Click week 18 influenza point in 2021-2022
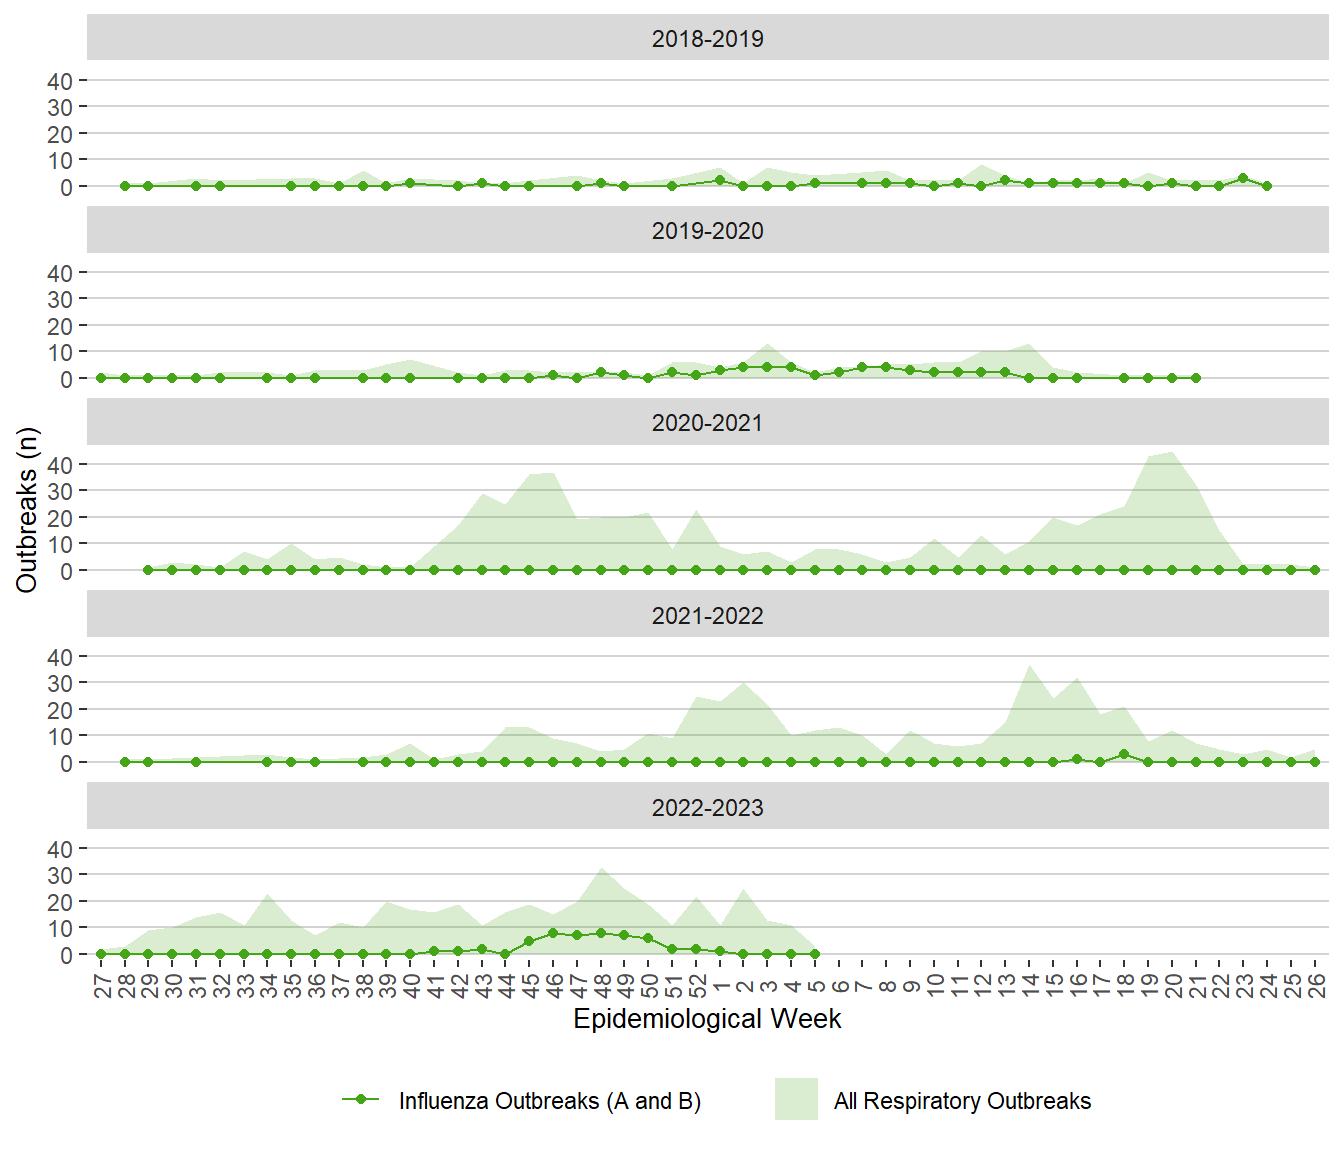This screenshot has height=1152, width=1344. (1124, 754)
